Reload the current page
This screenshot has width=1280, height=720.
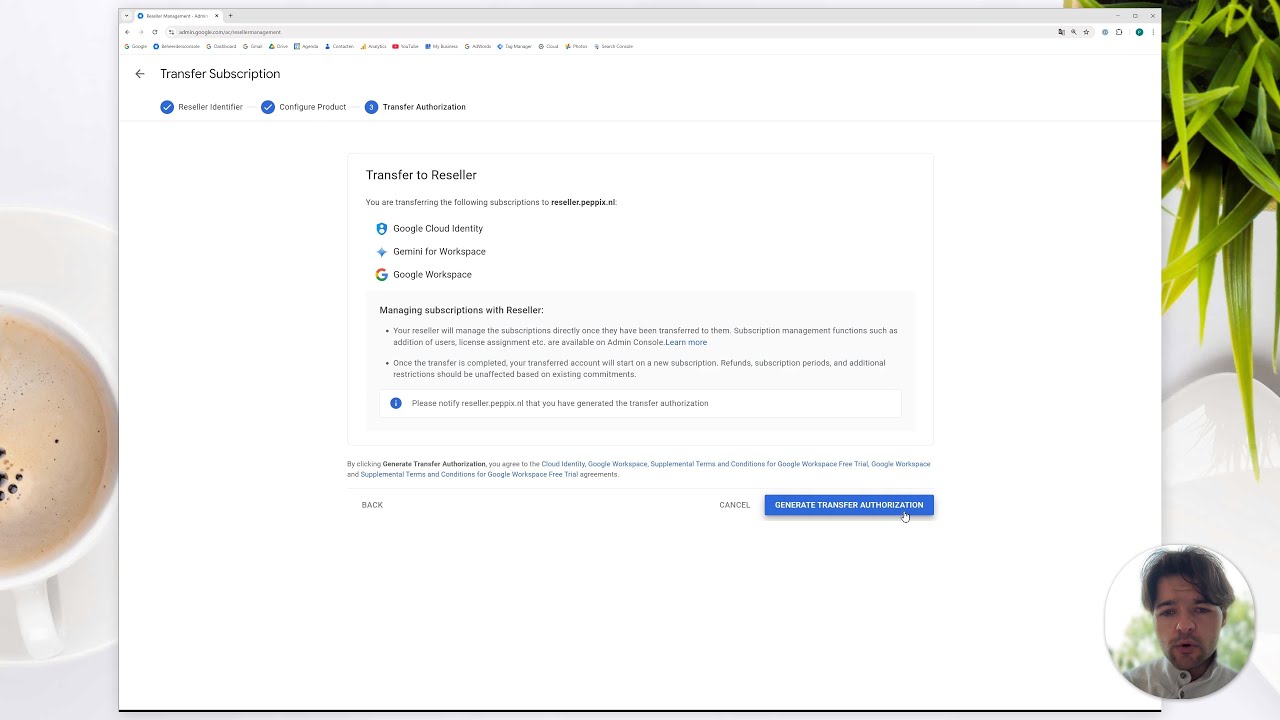(x=155, y=32)
